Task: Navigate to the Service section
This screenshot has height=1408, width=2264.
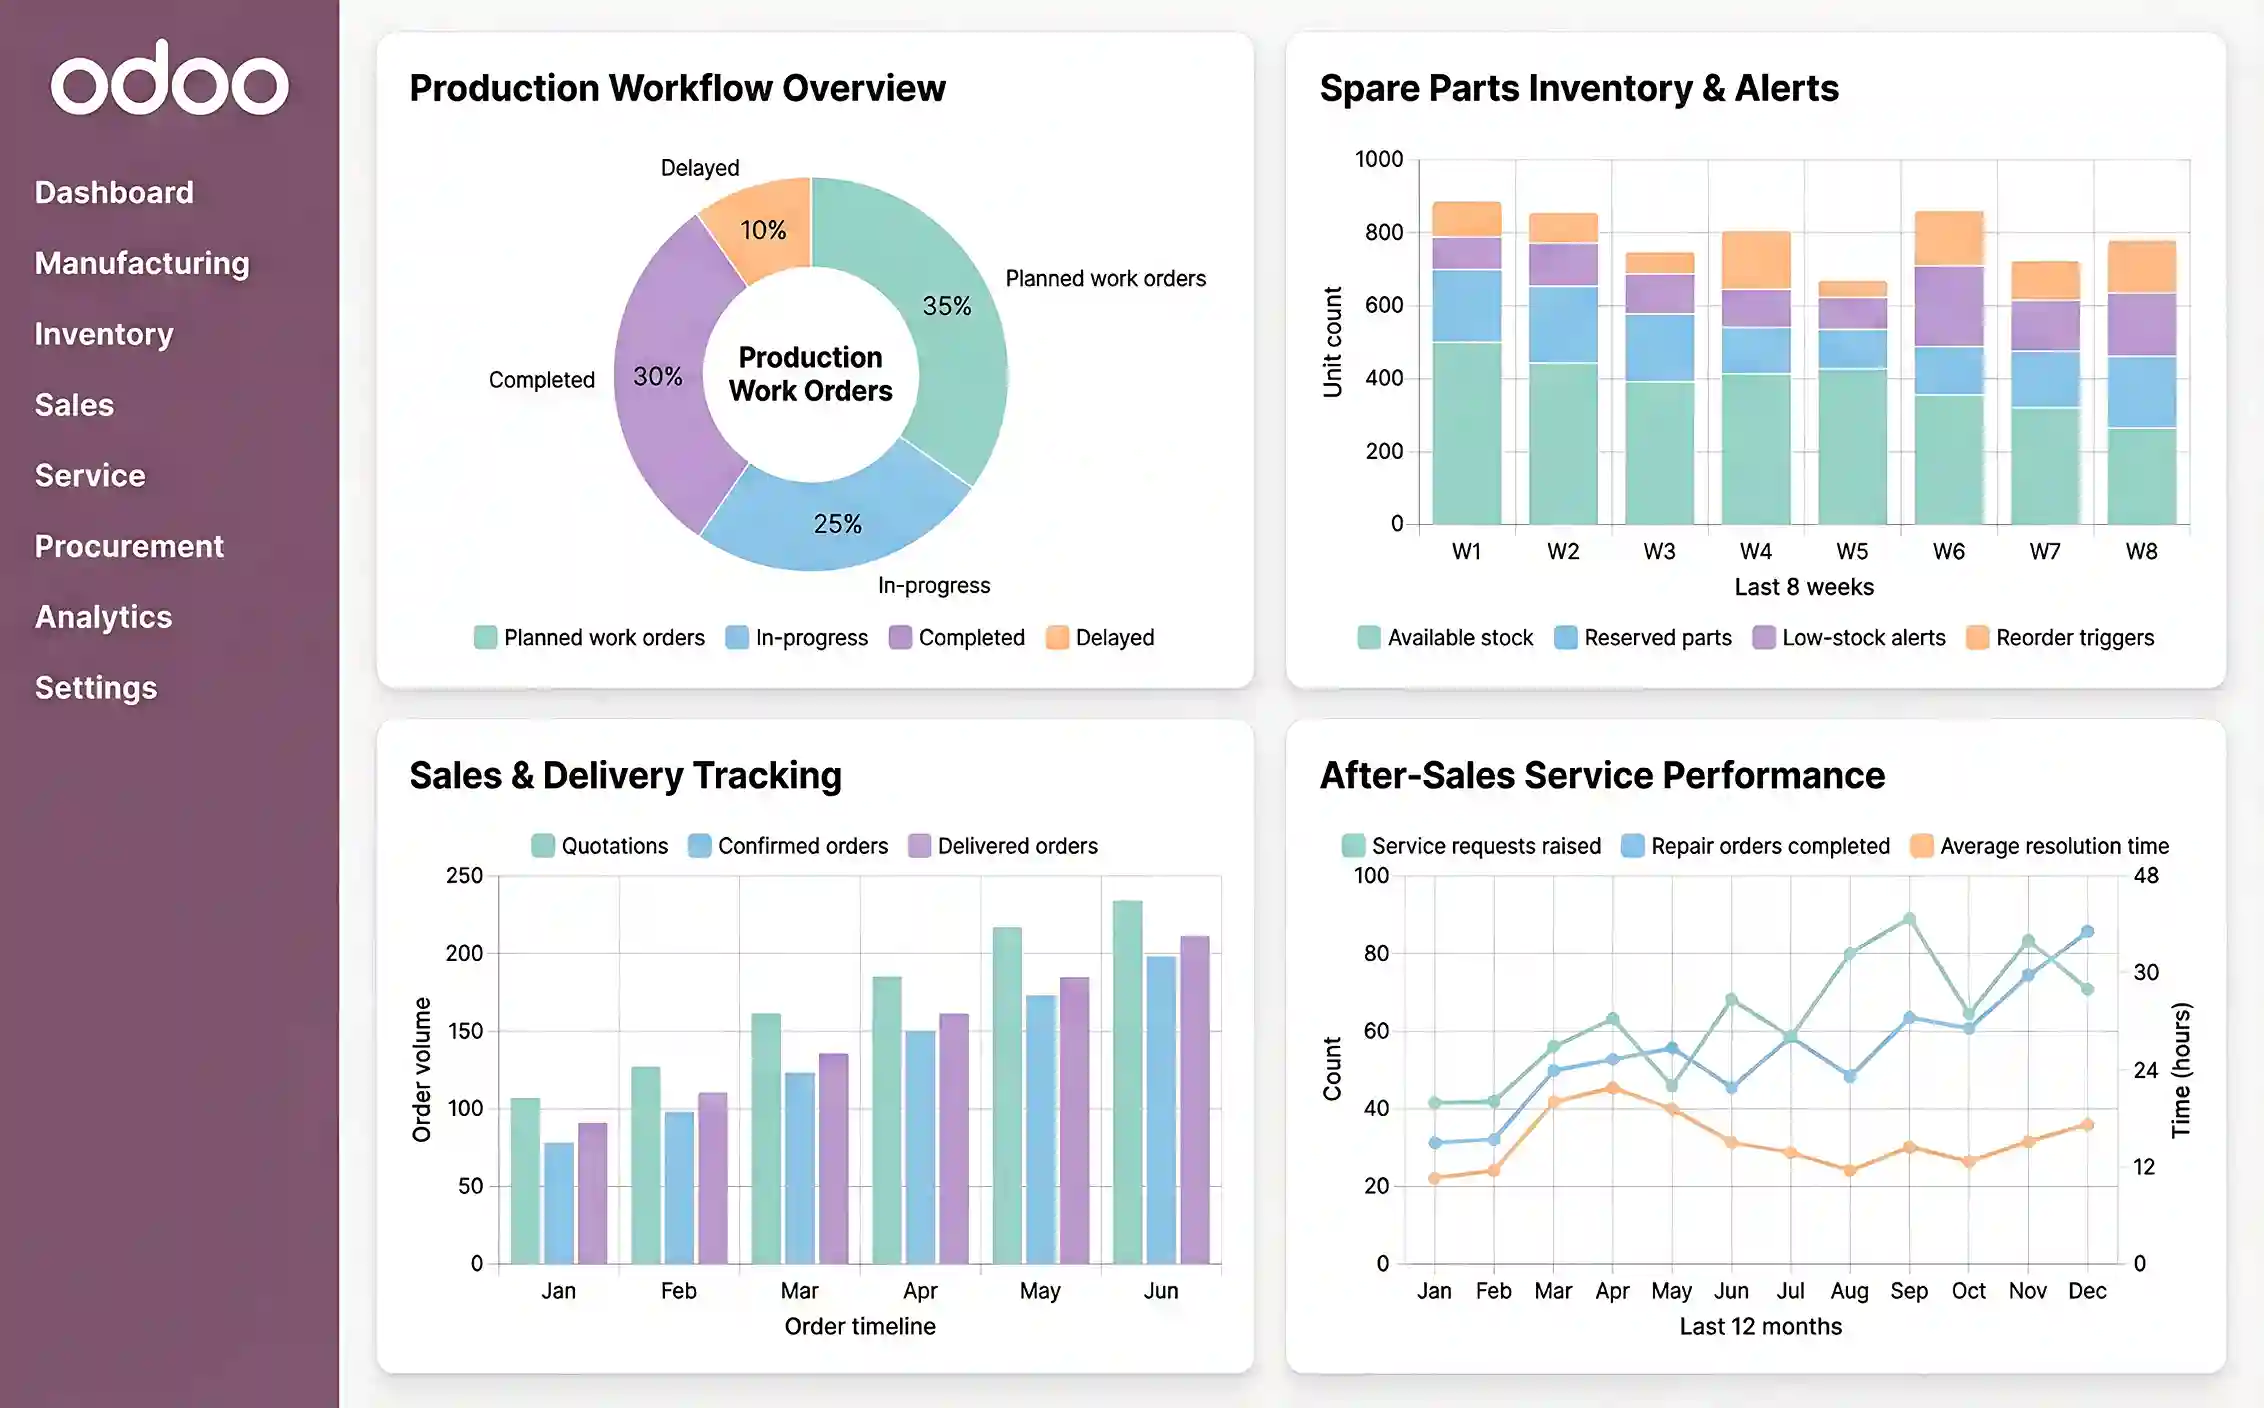Action: 88,475
